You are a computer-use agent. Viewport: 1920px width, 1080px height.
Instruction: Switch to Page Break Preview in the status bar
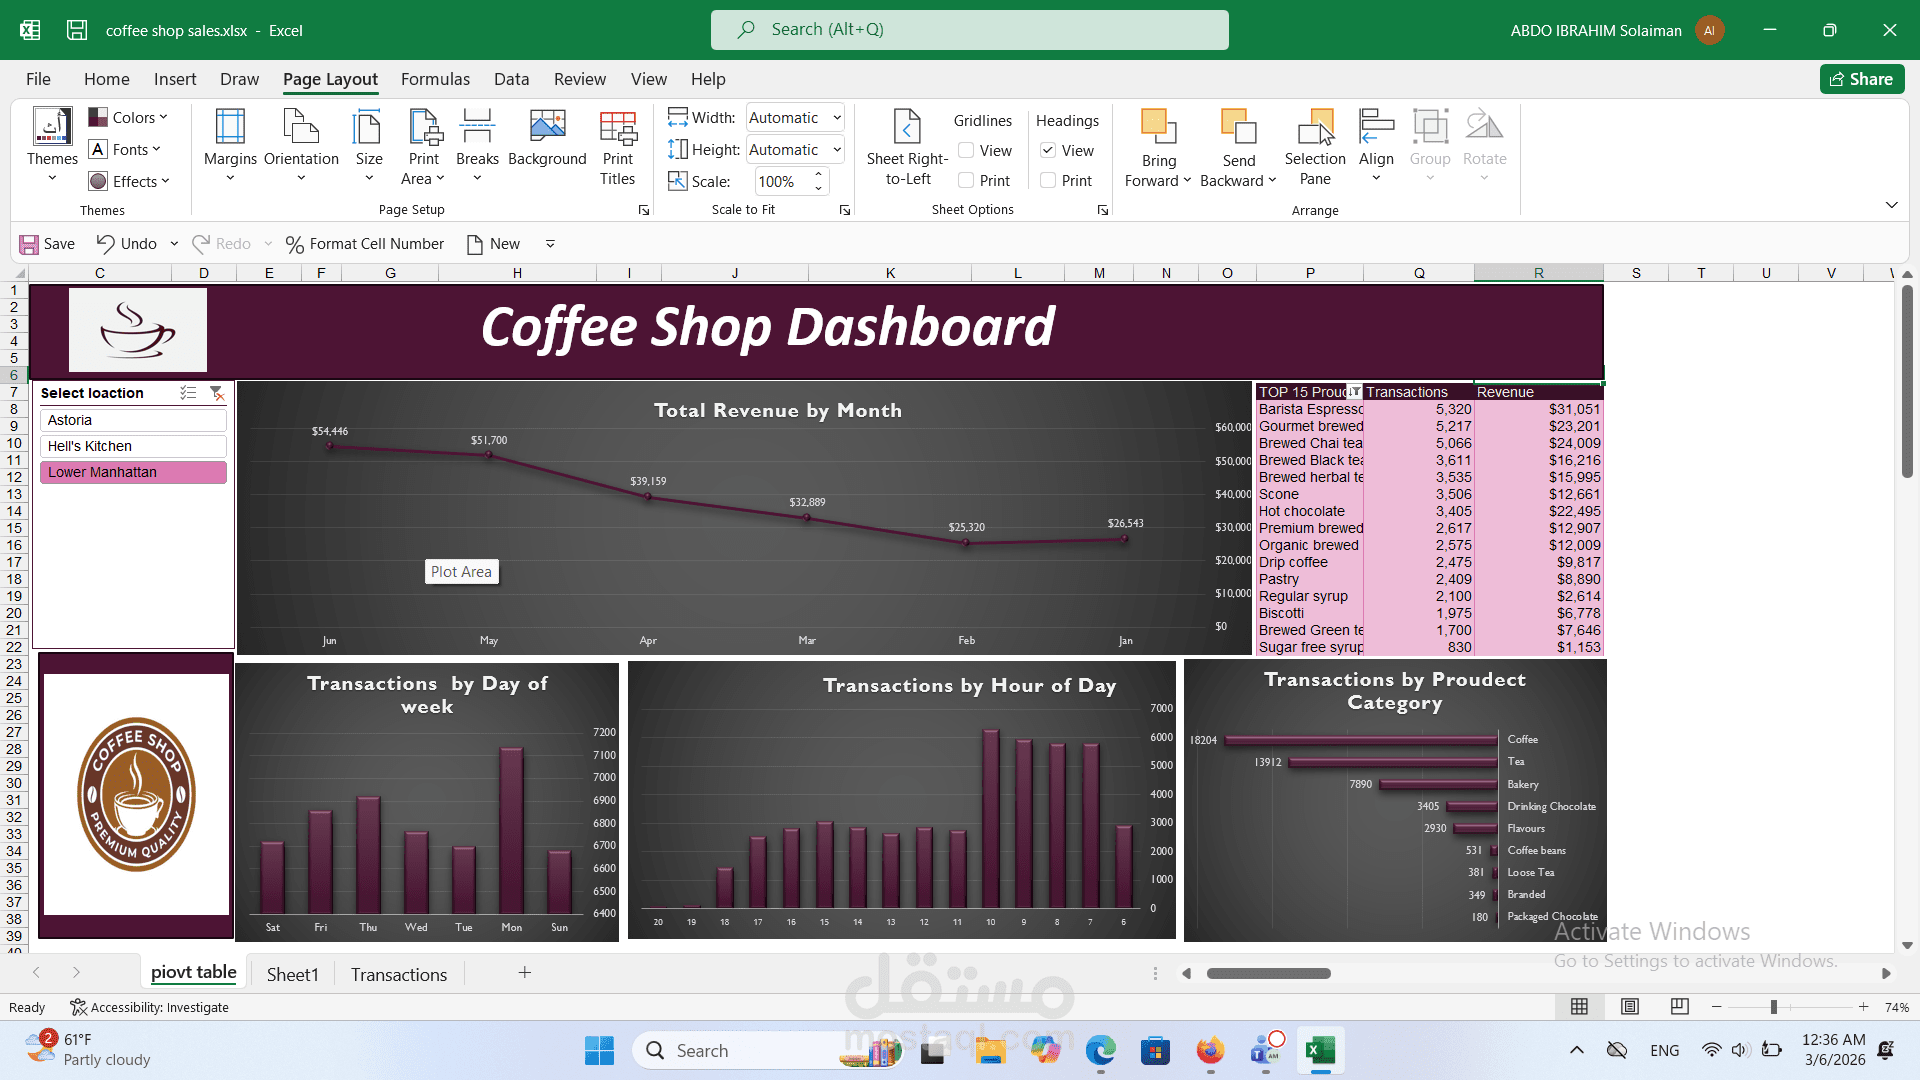[x=1679, y=1007]
